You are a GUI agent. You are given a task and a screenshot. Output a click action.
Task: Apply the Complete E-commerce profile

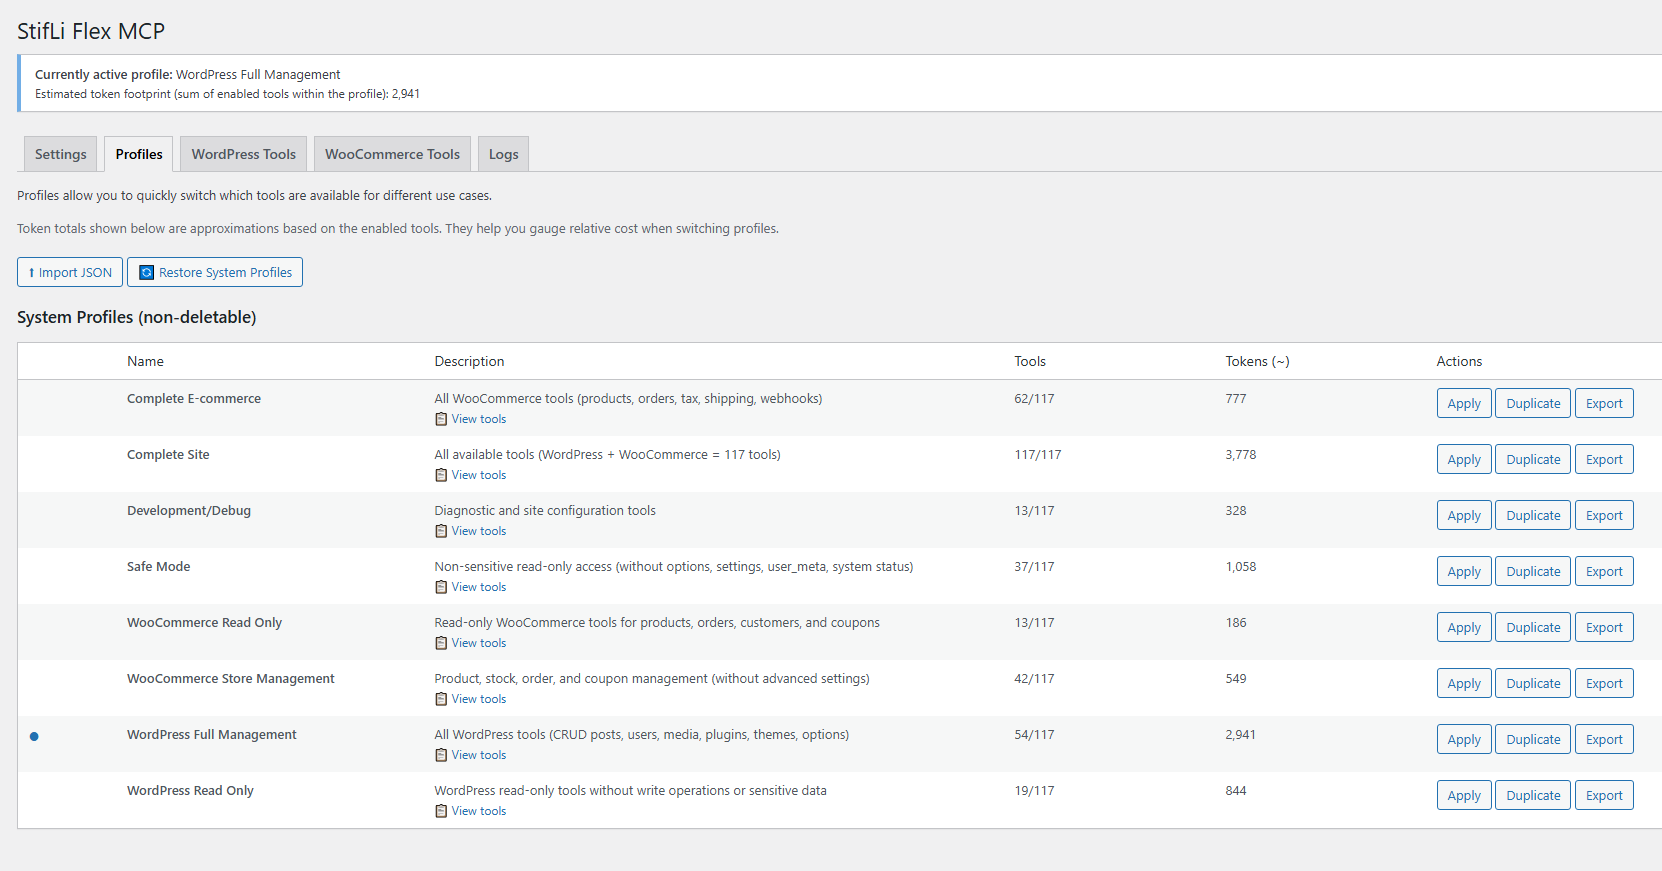point(1464,404)
